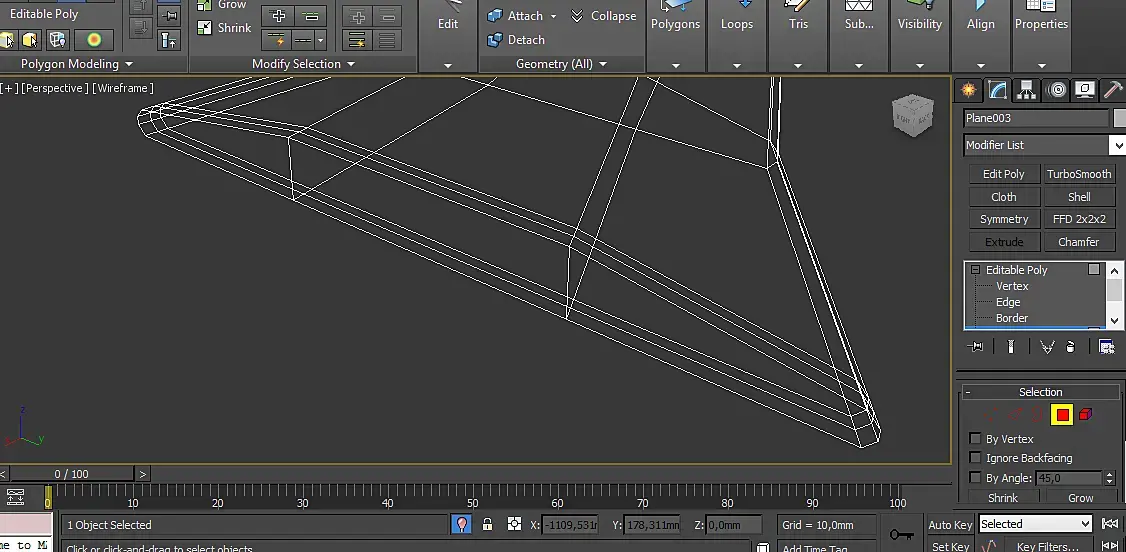Click the Use Soft Selection gradient icon
This screenshot has height=552, width=1126.
pyautogui.click(x=94, y=39)
